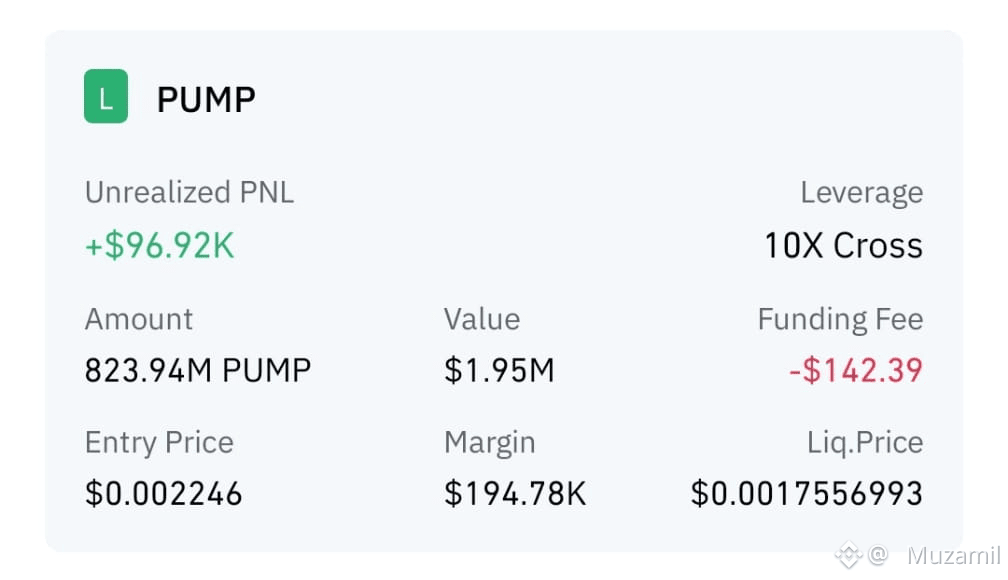Select the $1.95M position value
Image resolution: width=1008 pixels, height=580 pixels.
point(499,370)
